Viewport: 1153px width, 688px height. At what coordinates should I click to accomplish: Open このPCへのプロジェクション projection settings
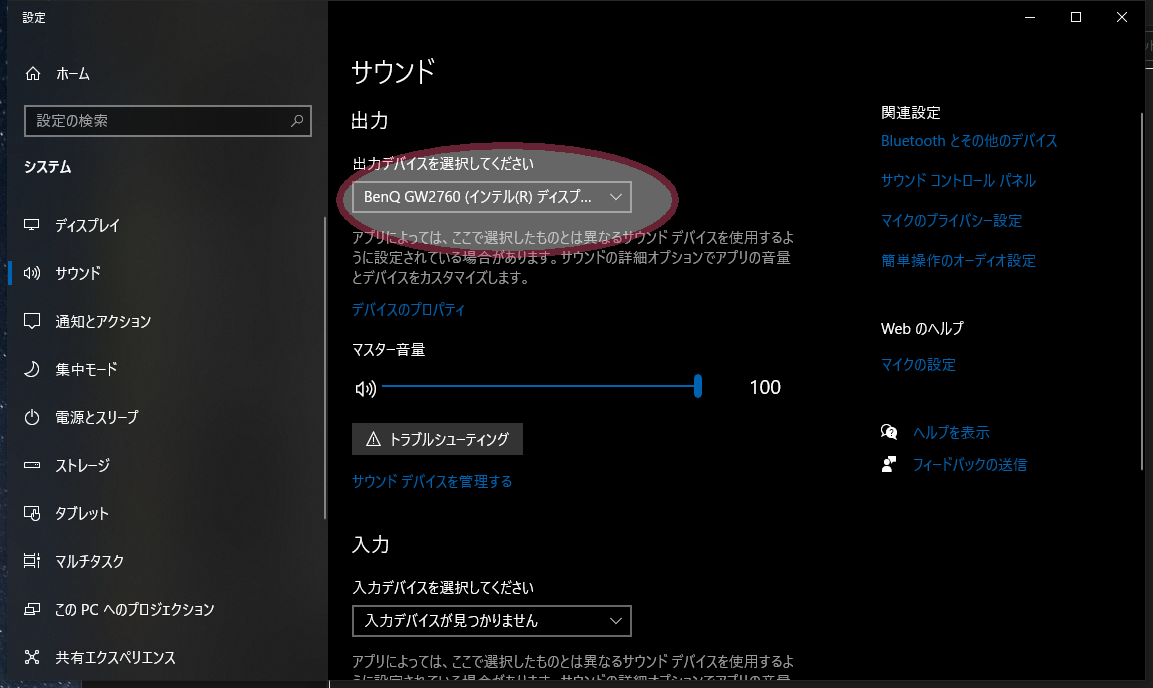[x=134, y=610]
